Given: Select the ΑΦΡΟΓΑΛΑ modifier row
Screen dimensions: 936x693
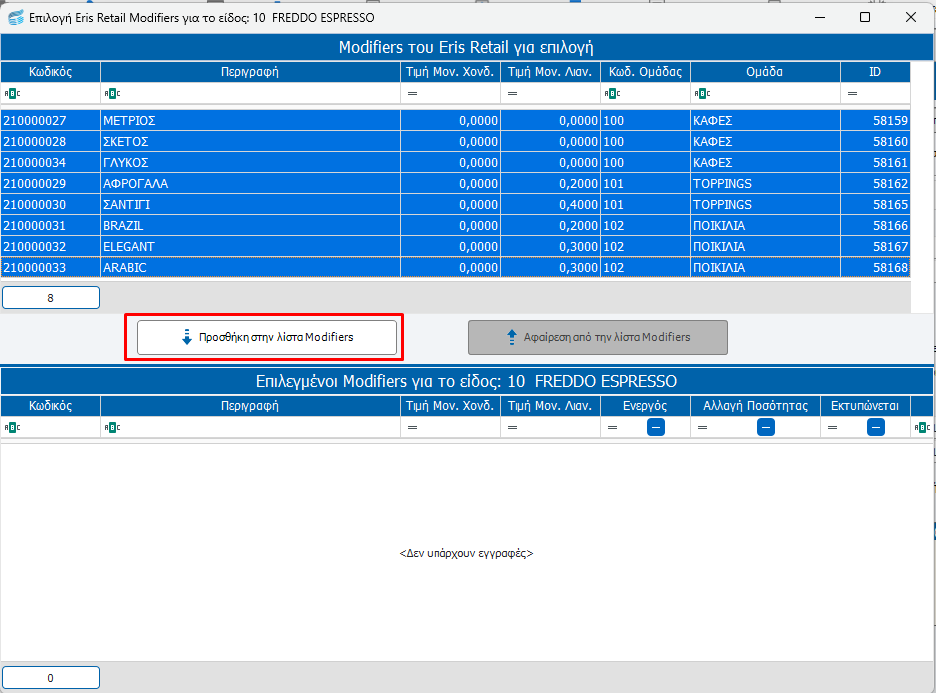Looking at the screenshot, I should 455,183.
